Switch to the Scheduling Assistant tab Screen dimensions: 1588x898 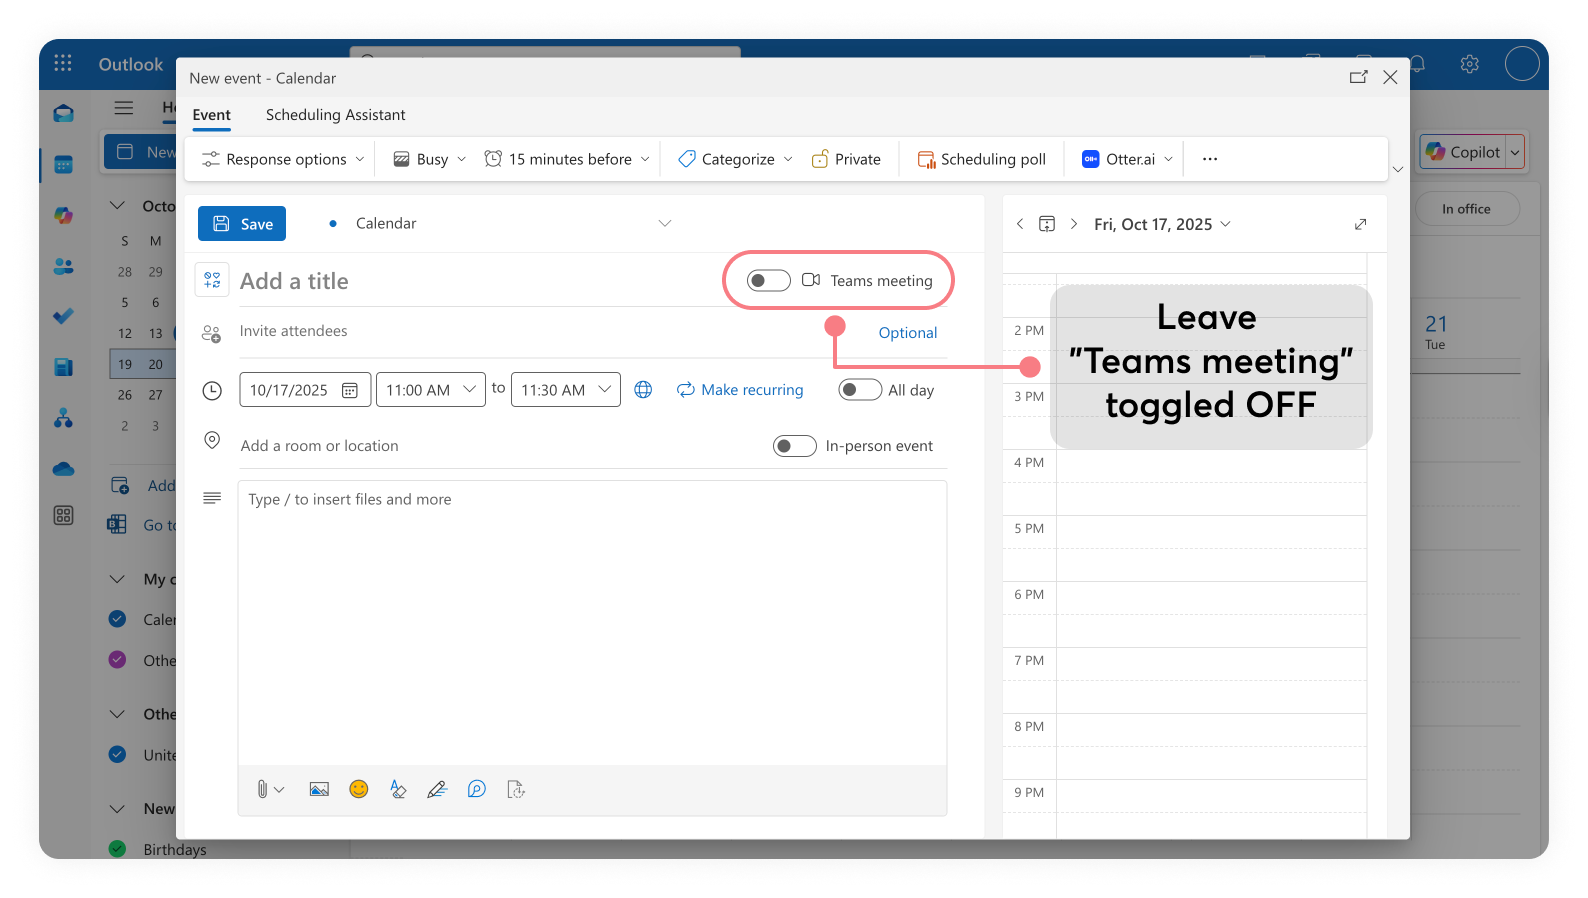[x=335, y=115]
